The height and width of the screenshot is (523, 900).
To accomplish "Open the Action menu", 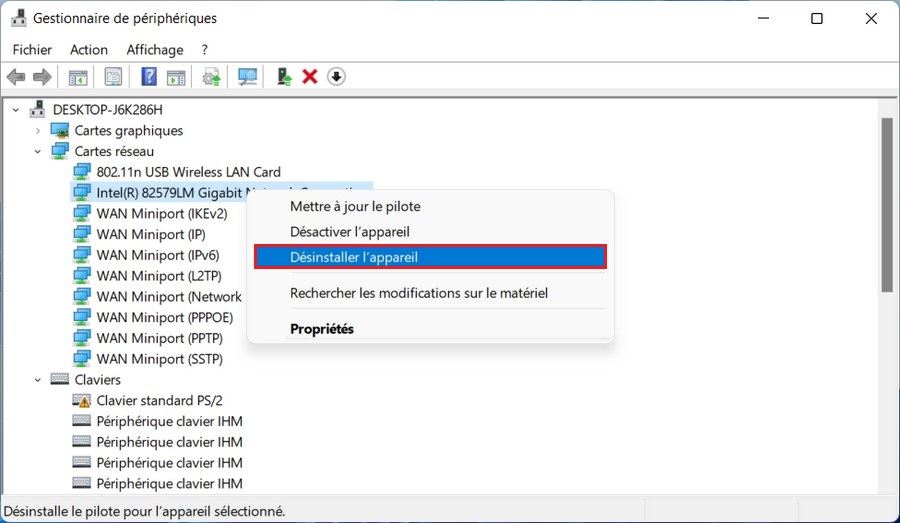I will click(88, 50).
